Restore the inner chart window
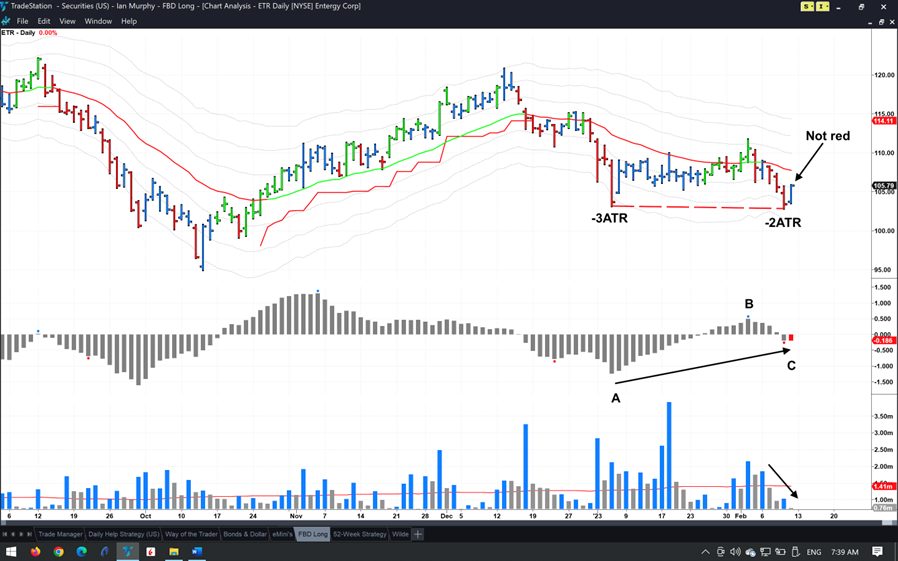 pos(881,21)
